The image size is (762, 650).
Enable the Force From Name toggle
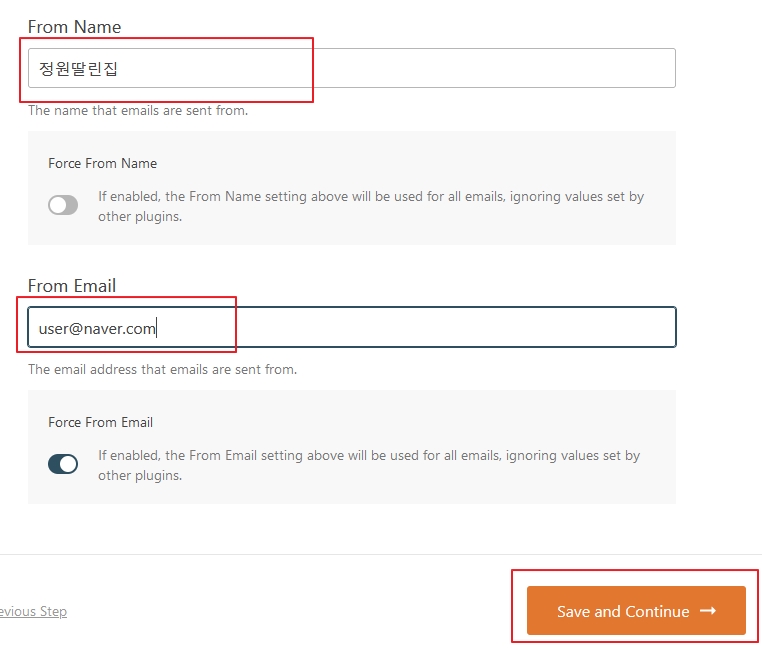63,205
